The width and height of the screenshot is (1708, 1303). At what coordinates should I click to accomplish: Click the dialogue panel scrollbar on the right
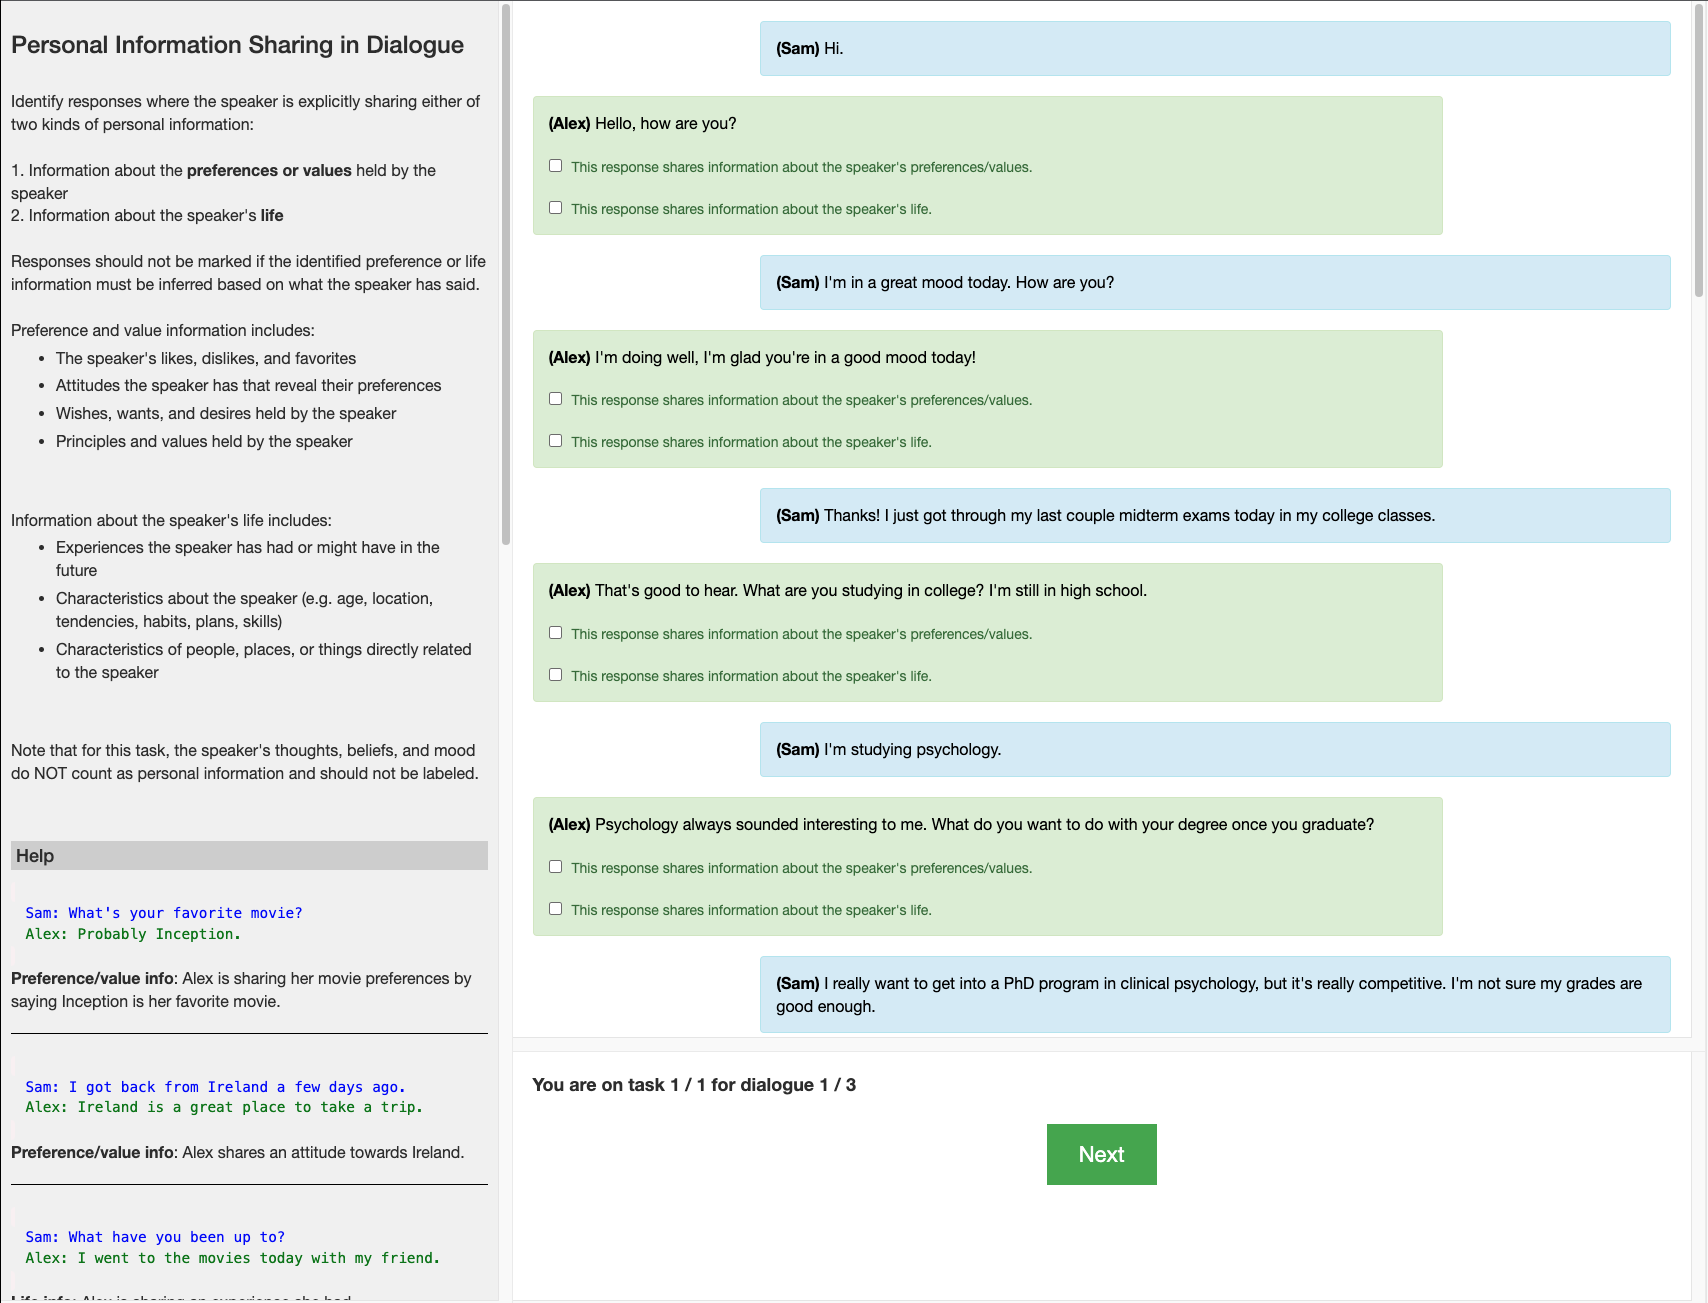coord(1698,150)
